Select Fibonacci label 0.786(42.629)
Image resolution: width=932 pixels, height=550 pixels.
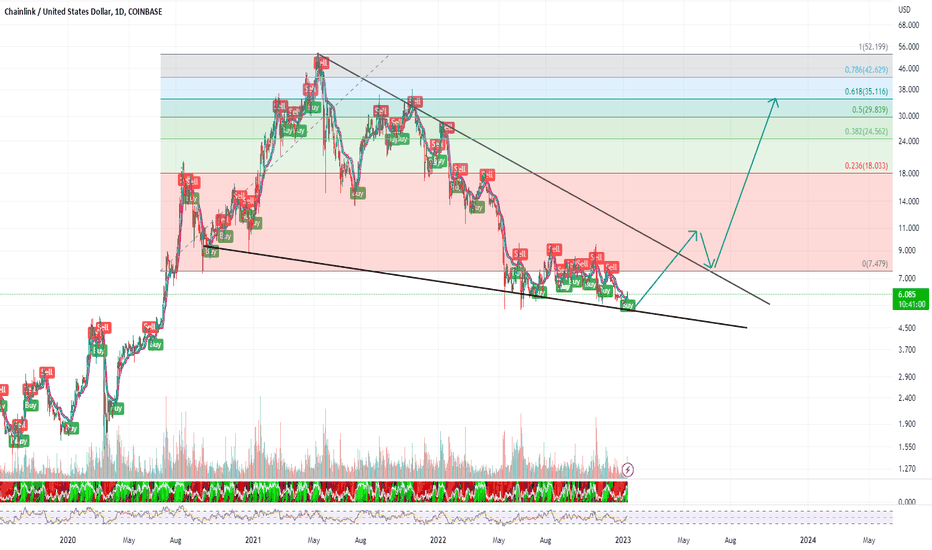(867, 70)
